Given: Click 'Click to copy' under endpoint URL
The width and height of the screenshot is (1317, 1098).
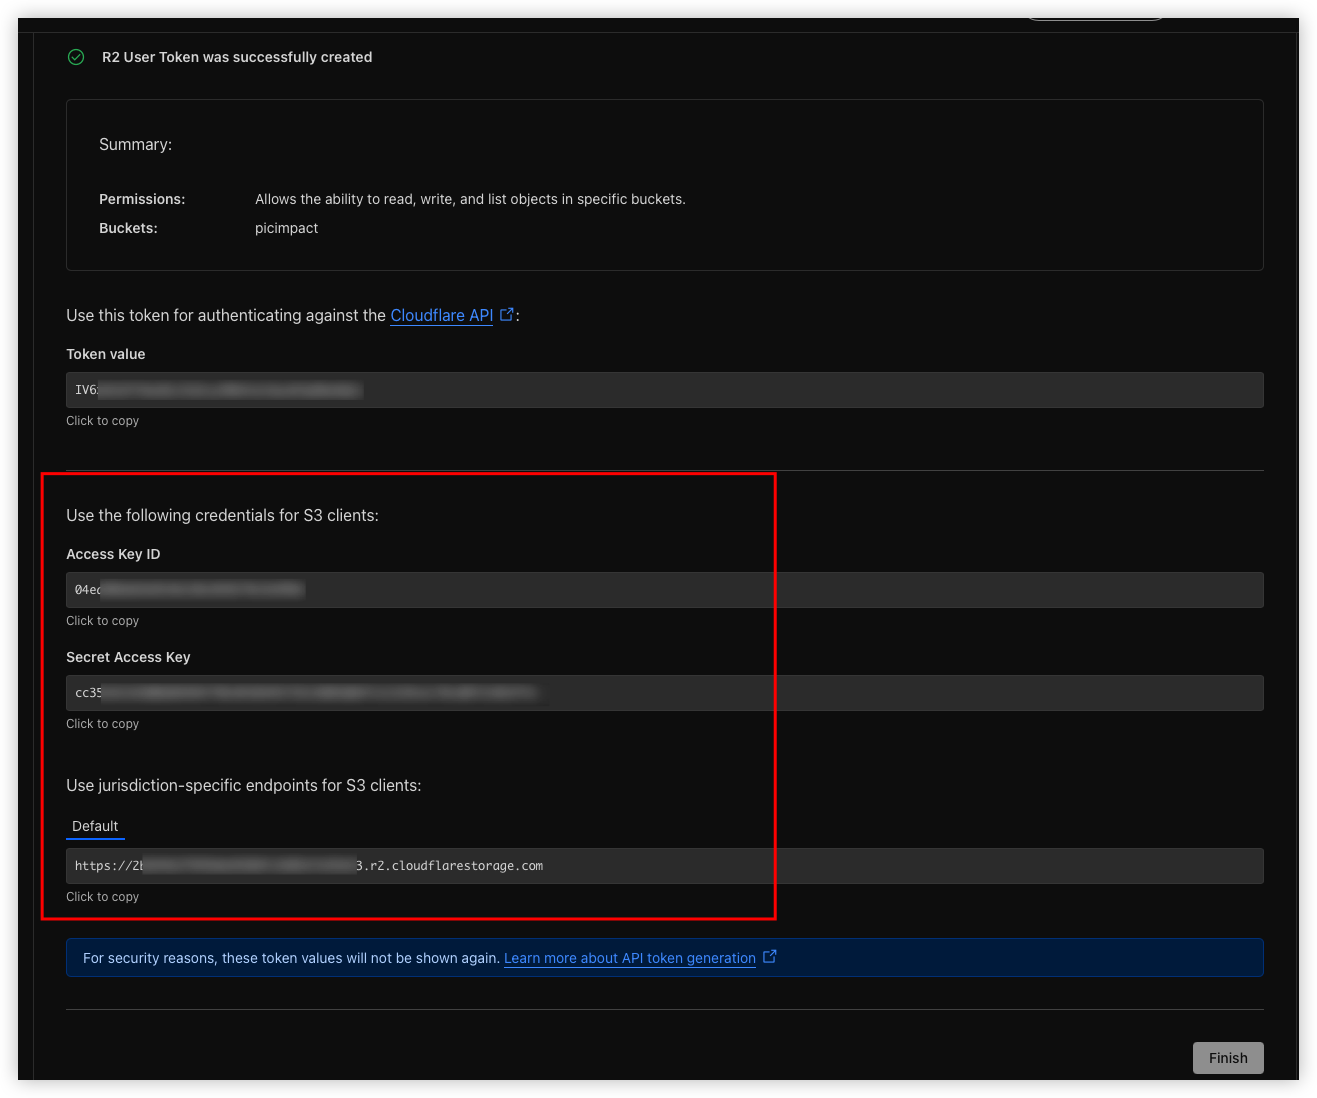Looking at the screenshot, I should click(x=102, y=897).
